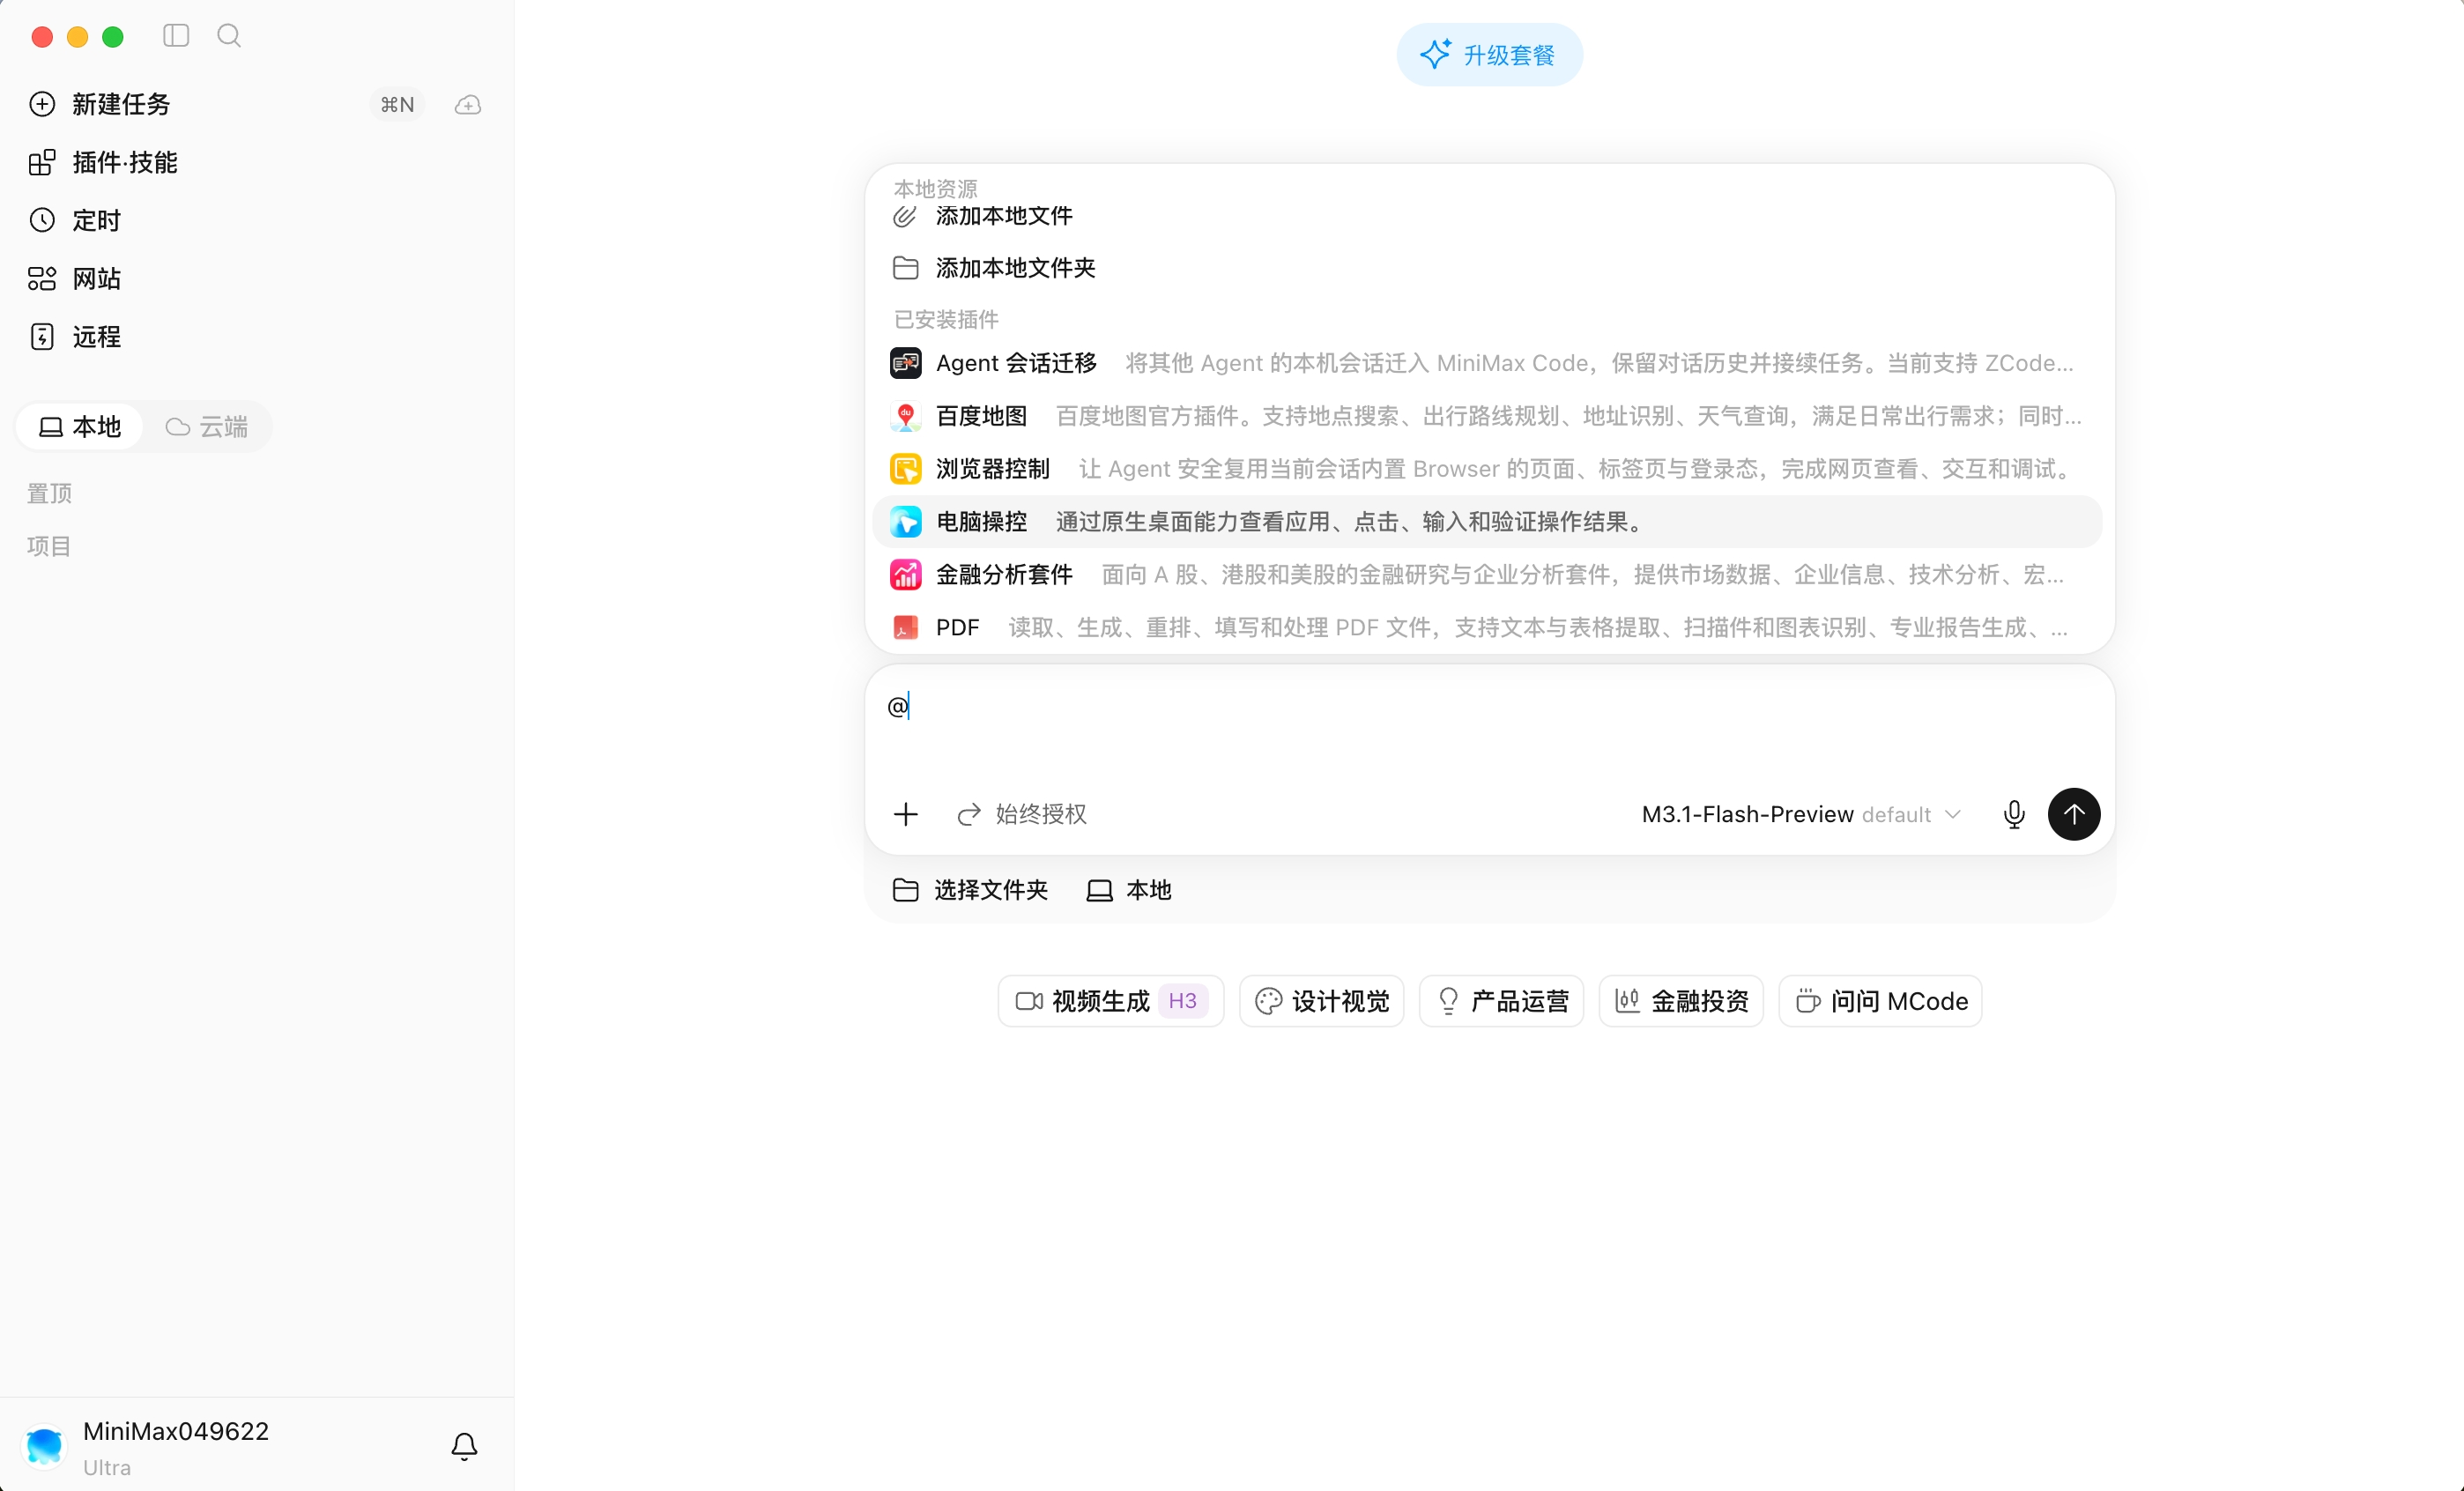Open 网站 in the sidebar

pos(75,278)
